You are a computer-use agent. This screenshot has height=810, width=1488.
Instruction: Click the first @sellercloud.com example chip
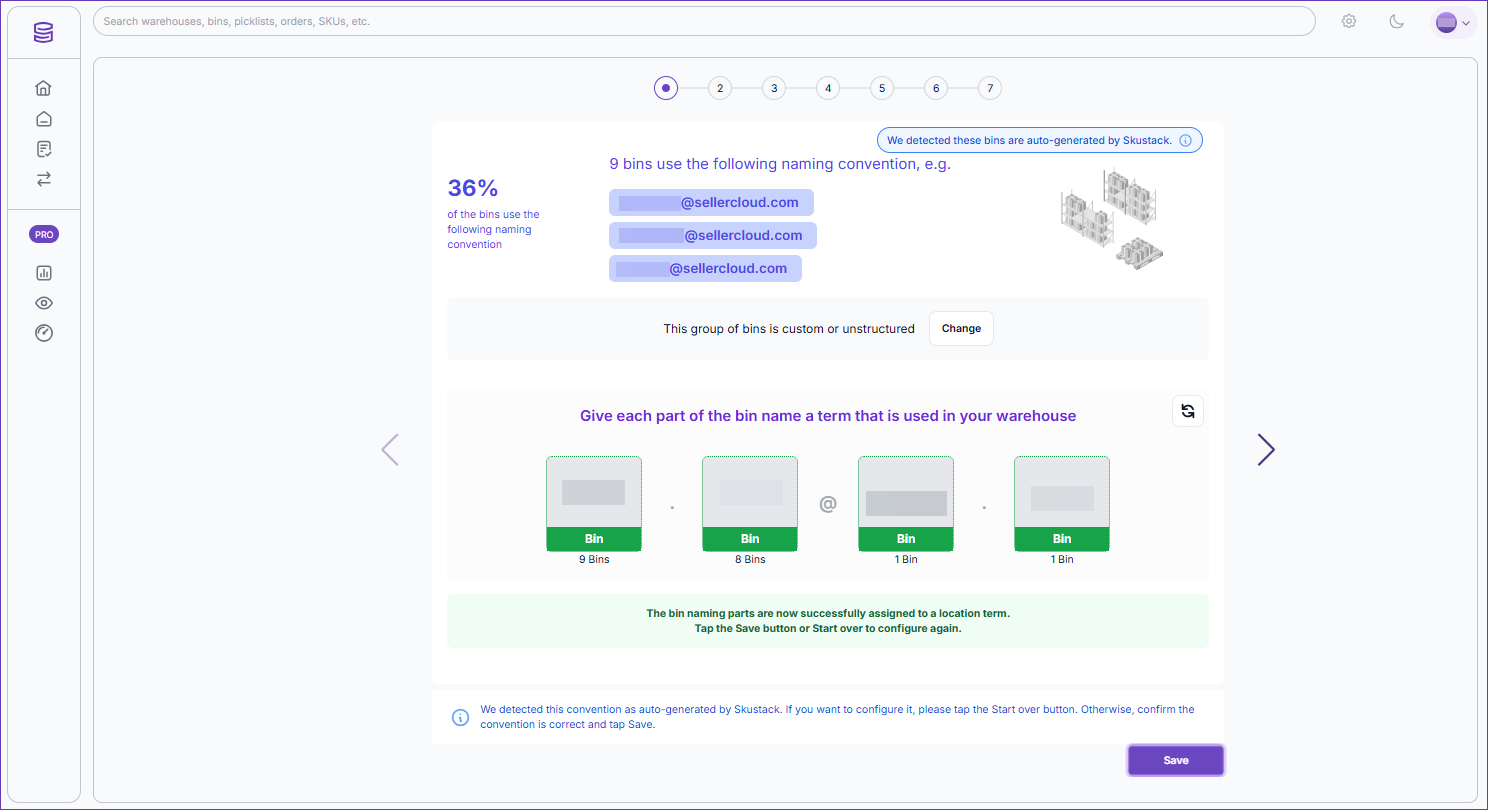click(x=711, y=203)
